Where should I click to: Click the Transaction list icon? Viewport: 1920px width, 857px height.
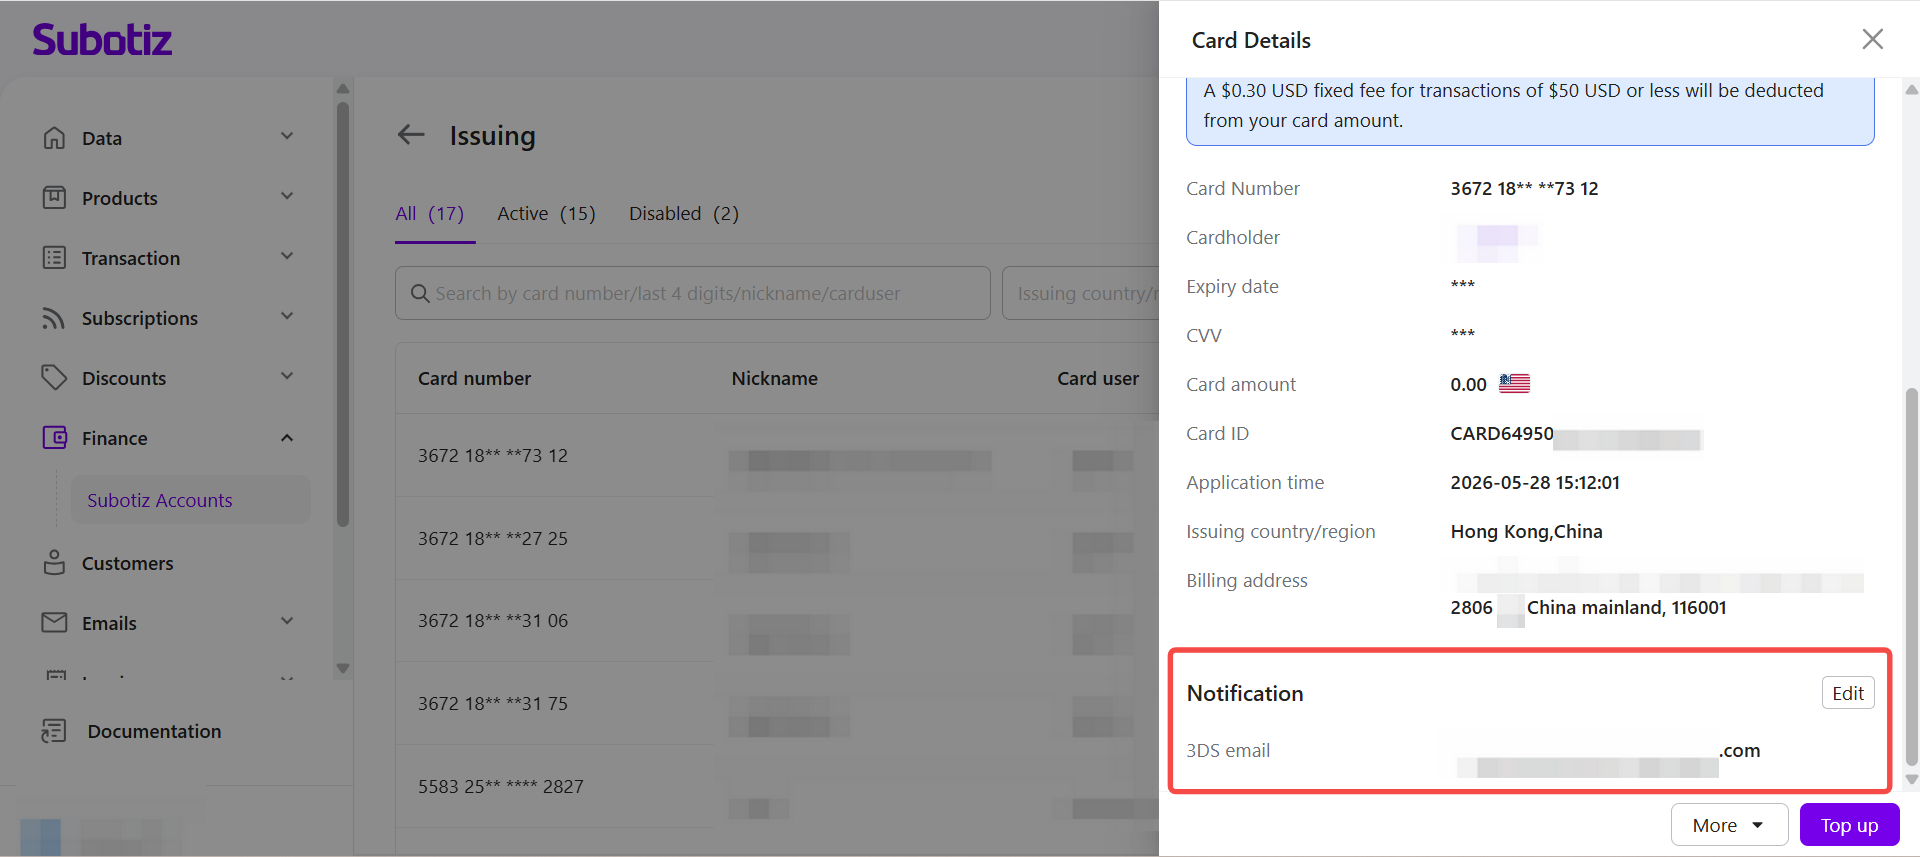tap(54, 258)
